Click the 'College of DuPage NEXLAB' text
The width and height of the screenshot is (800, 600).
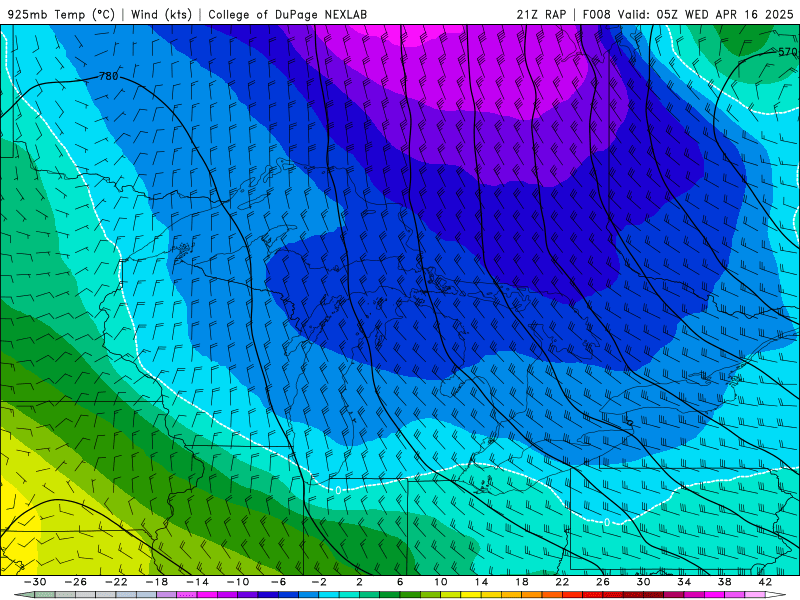[287, 14]
